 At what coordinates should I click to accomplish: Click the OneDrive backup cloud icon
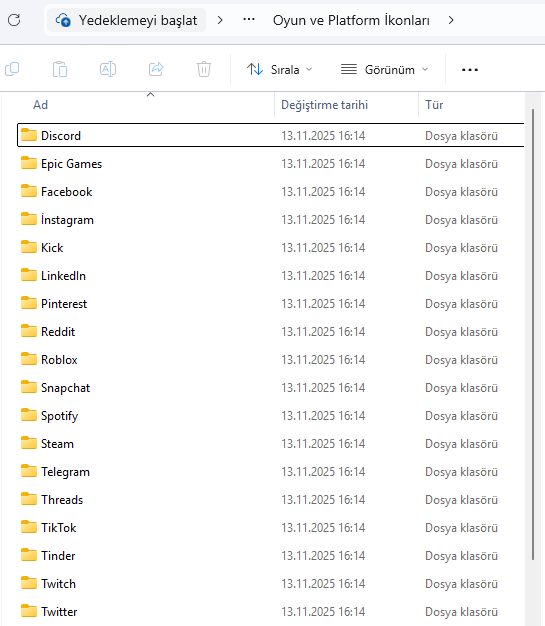63,20
